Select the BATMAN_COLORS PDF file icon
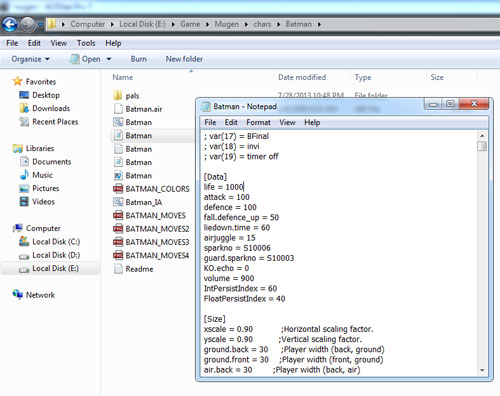The width and height of the screenshot is (500, 396). [118, 189]
